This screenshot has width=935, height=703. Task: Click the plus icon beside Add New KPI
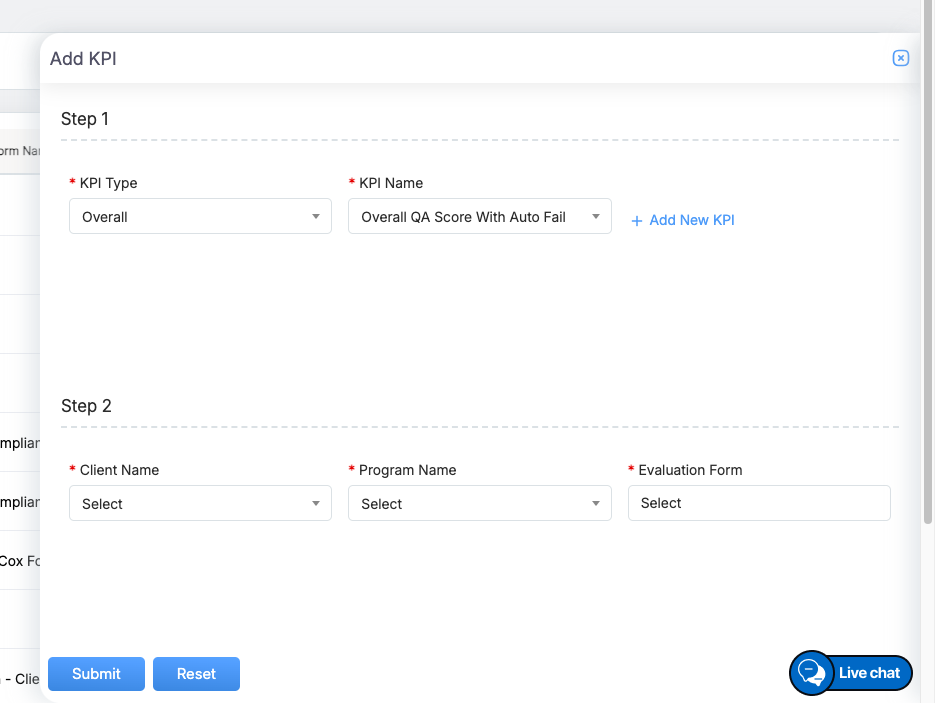[x=637, y=221]
